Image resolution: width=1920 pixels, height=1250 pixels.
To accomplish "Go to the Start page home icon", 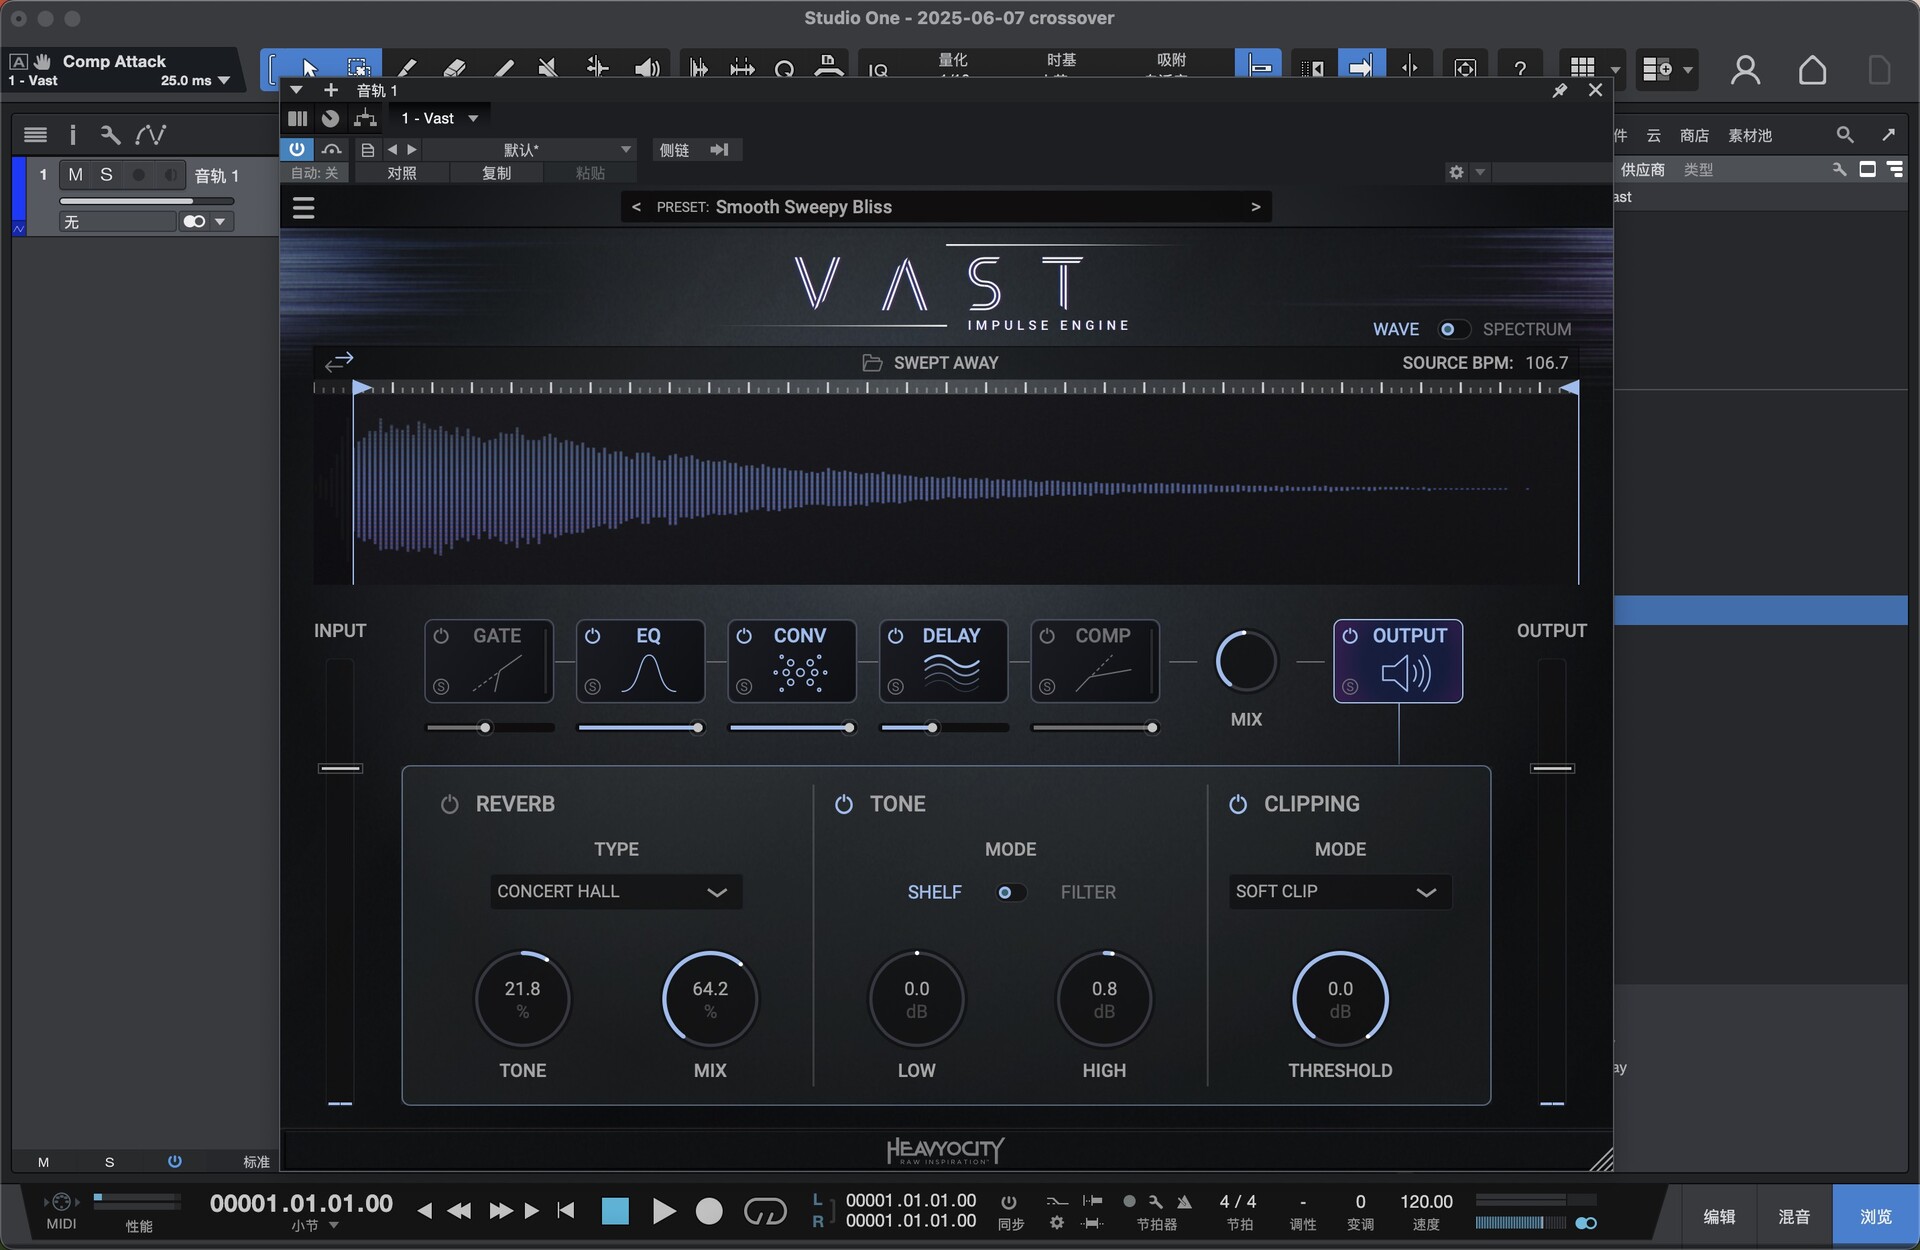I will pyautogui.click(x=1812, y=70).
